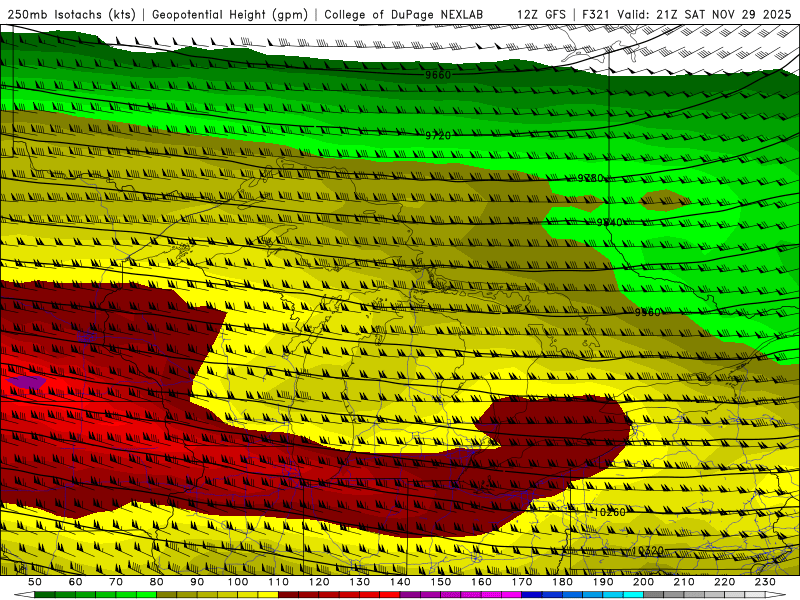Click the 170 knot colorbar label
Image resolution: width=800 pixels, height=600 pixels.
tap(522, 582)
